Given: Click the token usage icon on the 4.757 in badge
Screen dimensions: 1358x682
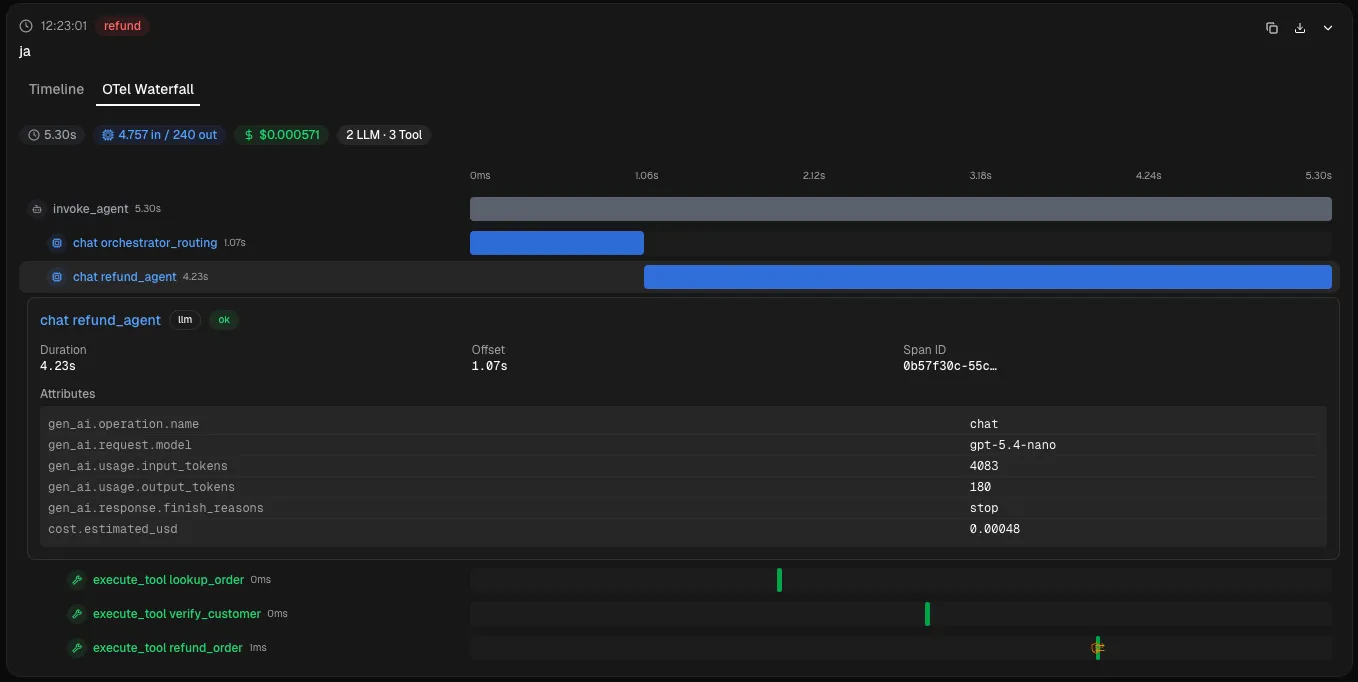Looking at the screenshot, I should pos(107,134).
